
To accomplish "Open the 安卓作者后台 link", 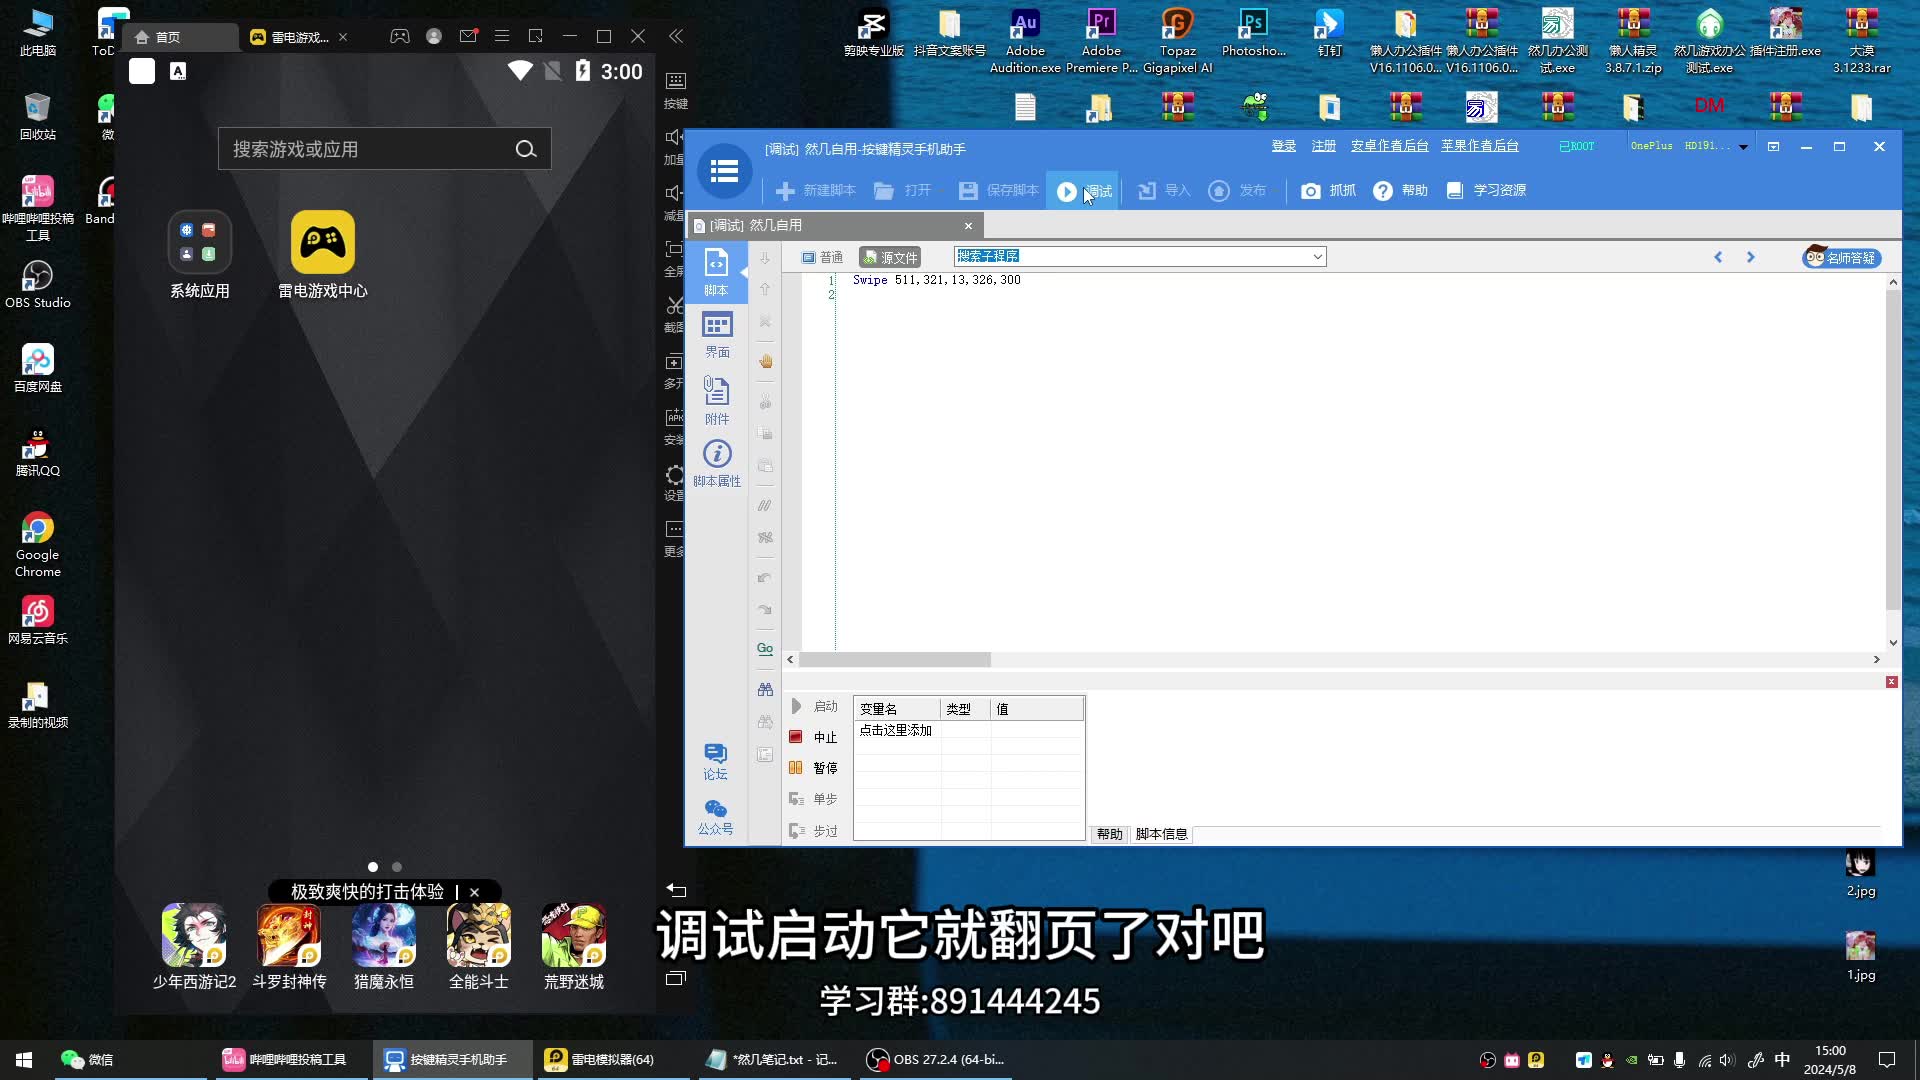I will (1390, 145).
